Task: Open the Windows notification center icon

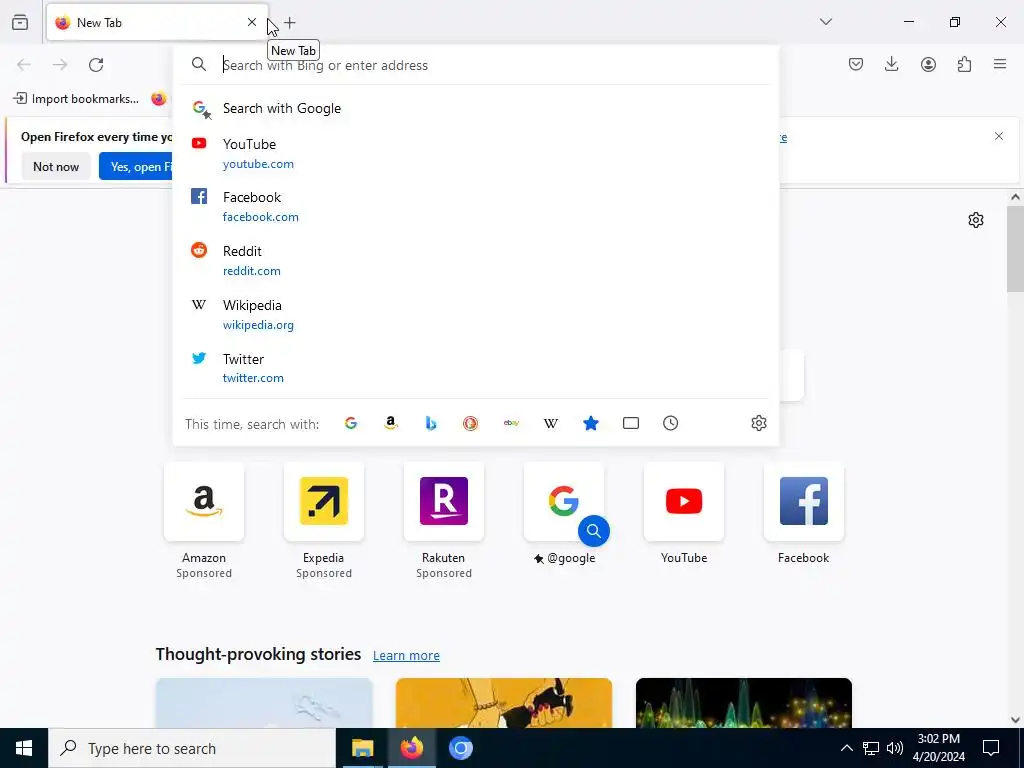Action: (991, 748)
